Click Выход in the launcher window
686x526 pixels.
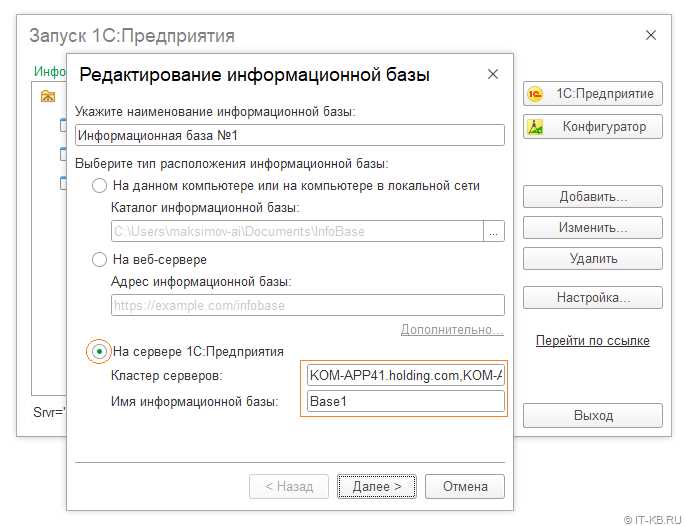[592, 415]
